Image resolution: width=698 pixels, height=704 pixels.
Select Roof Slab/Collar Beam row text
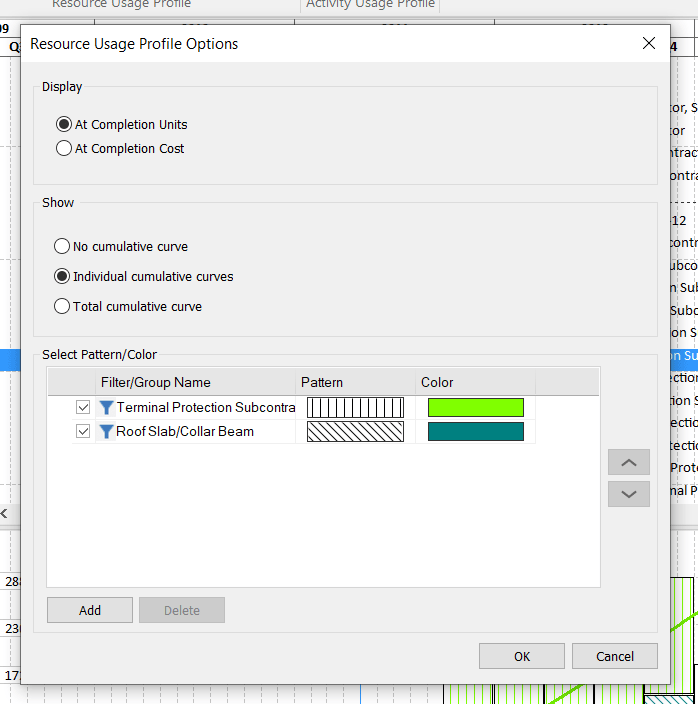[185, 431]
